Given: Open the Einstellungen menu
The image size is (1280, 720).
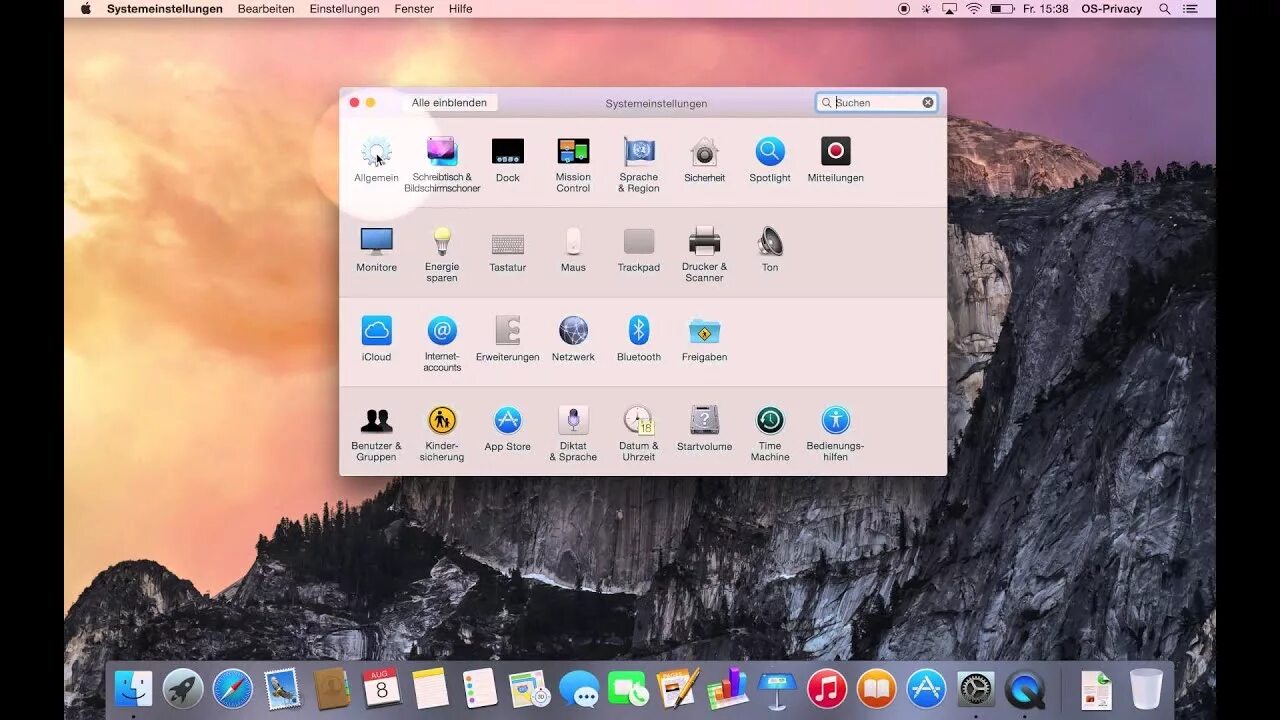Looking at the screenshot, I should 344,8.
